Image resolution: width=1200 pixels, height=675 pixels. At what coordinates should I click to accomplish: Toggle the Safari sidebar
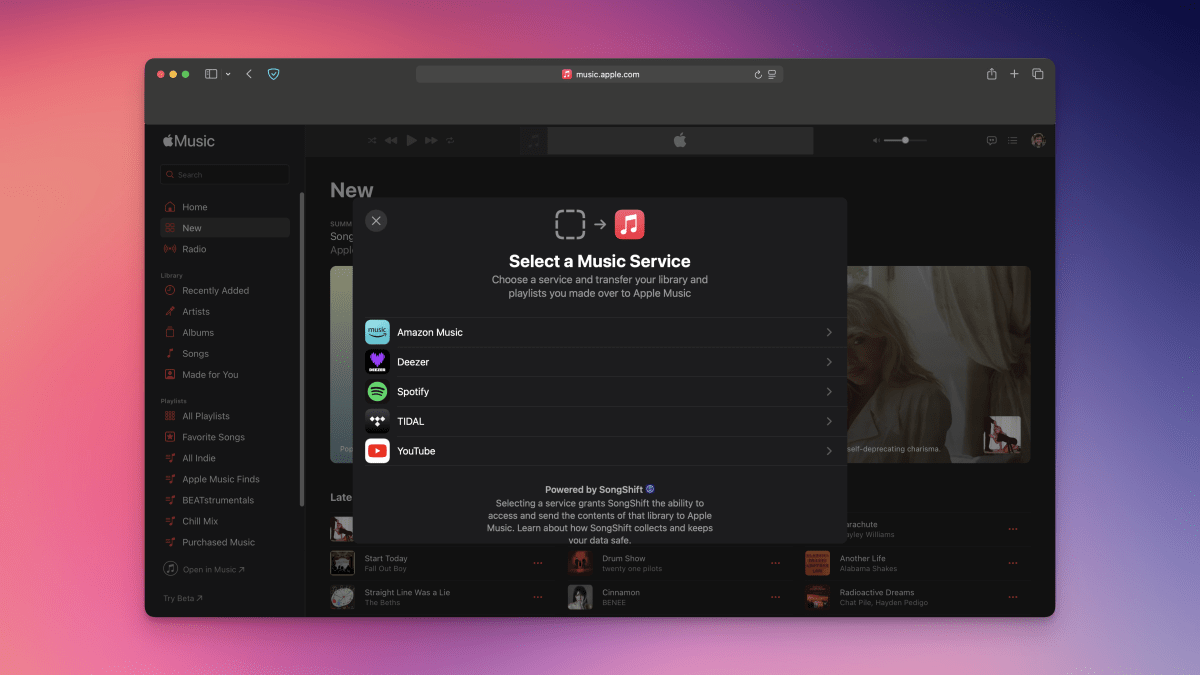pyautogui.click(x=211, y=74)
